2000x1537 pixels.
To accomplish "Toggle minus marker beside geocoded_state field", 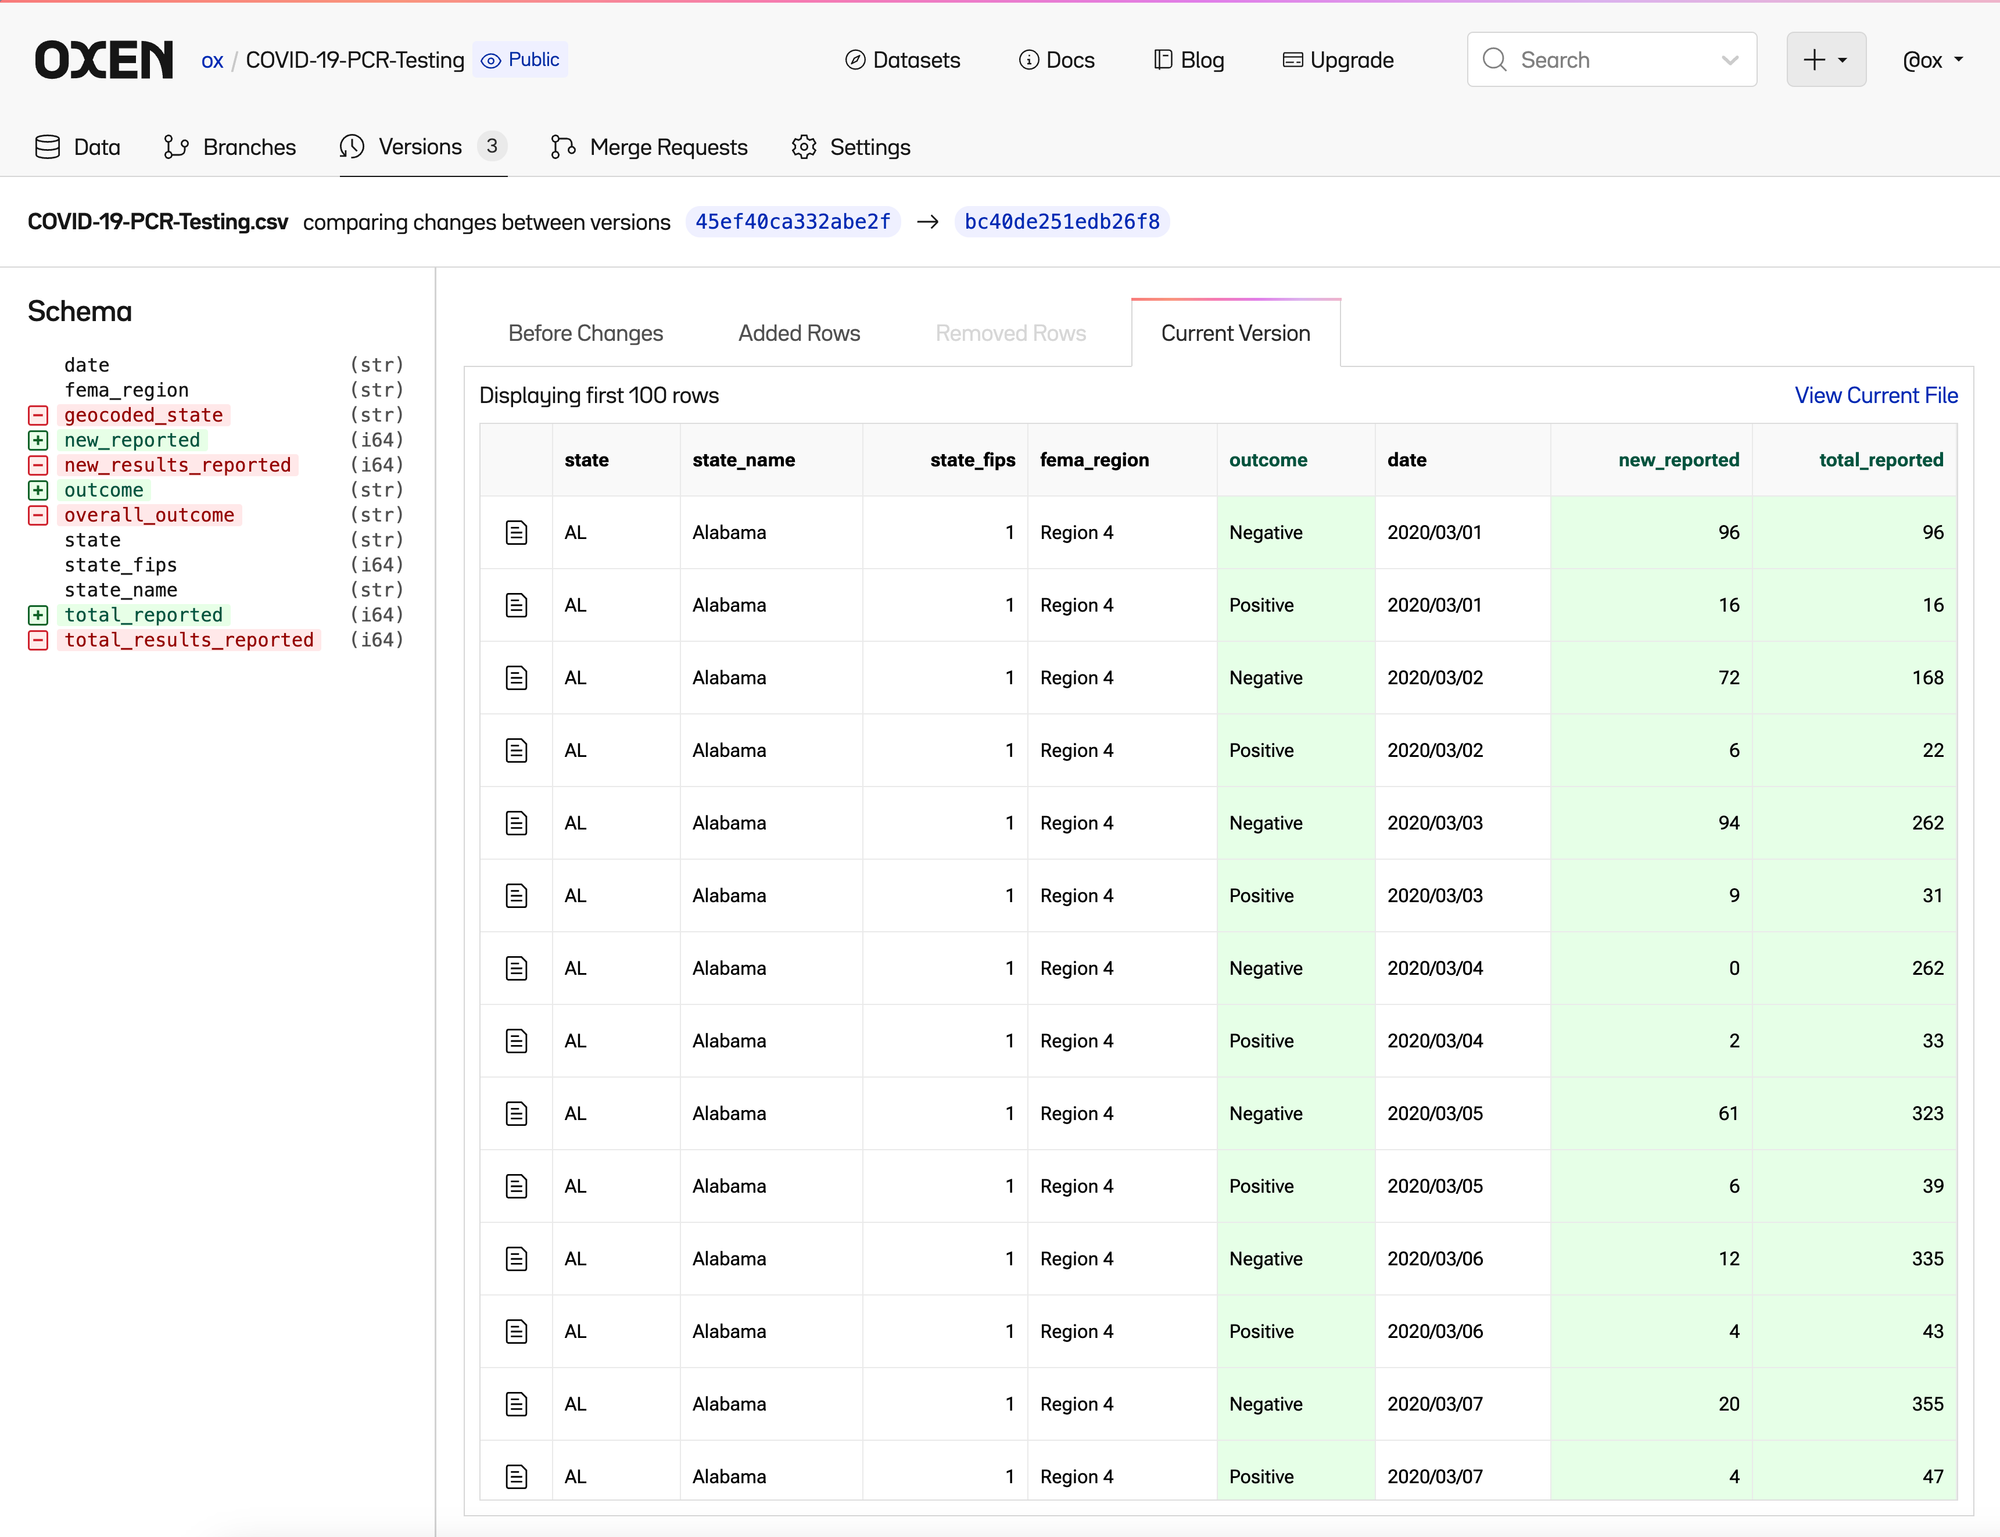I will (38, 415).
